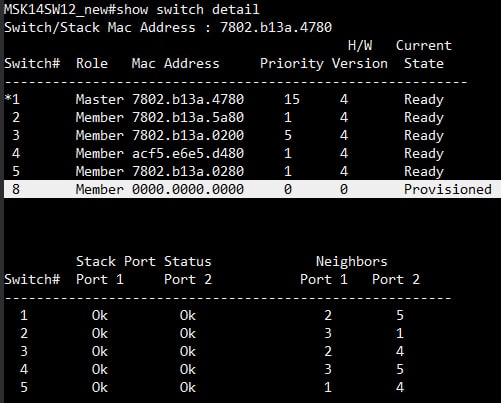Click the hostname prompt 'MSK14SW12_new#'
Image resolution: width=501 pixels, height=403 pixels.
(x=60, y=10)
